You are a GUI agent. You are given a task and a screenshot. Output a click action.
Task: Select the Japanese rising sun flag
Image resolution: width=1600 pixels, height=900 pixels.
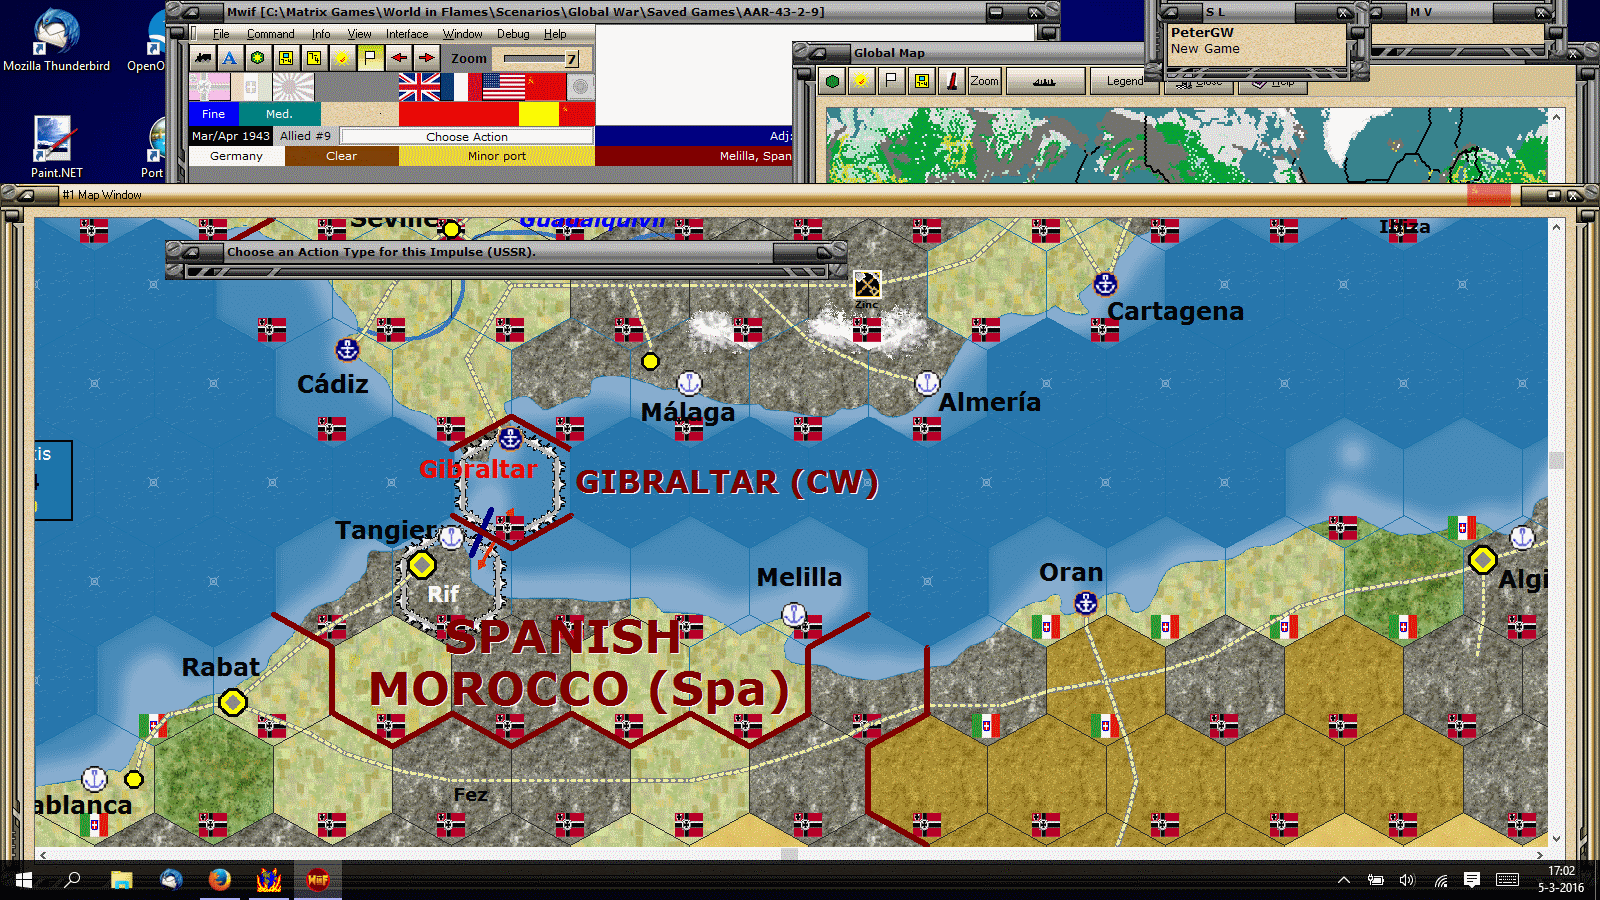tap(293, 87)
